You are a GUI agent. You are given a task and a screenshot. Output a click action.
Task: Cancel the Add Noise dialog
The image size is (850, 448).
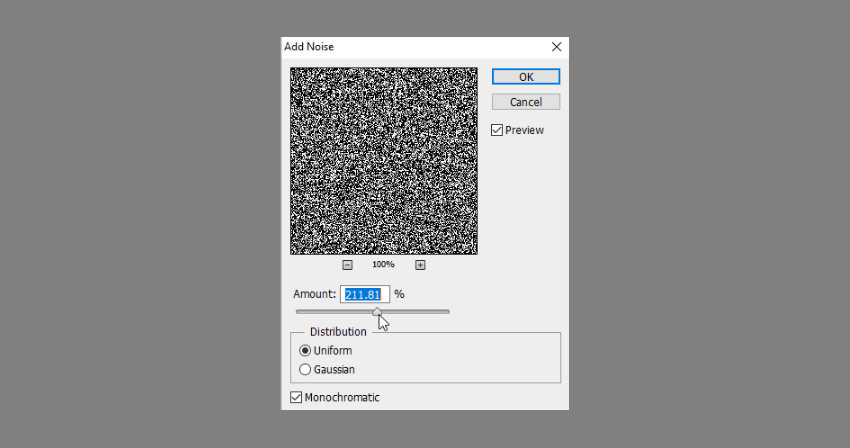[525, 102]
